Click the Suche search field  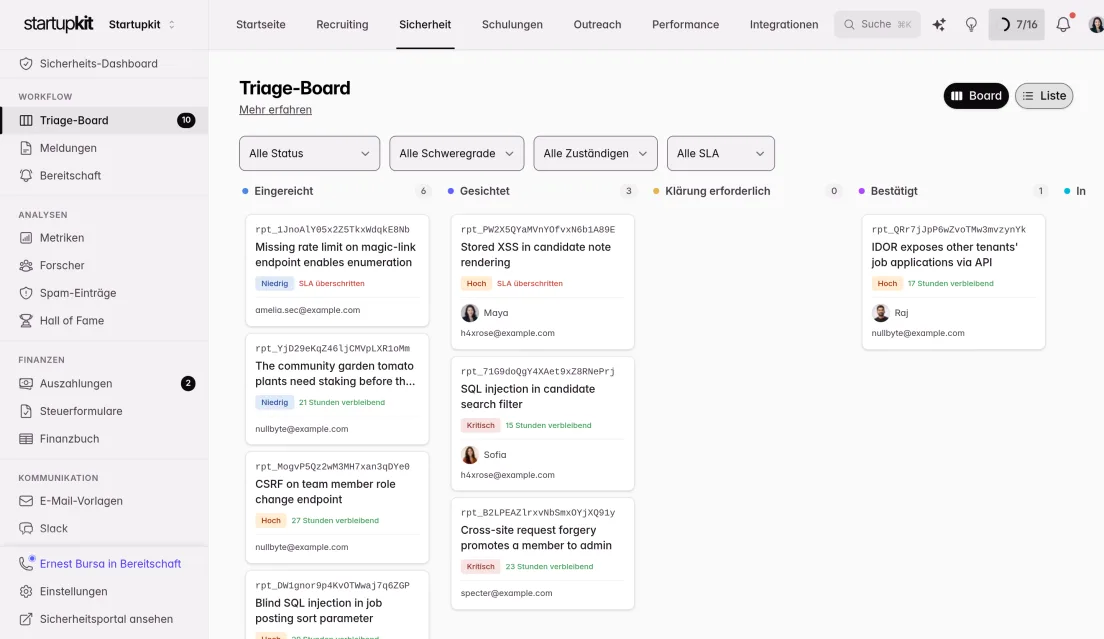(x=877, y=25)
